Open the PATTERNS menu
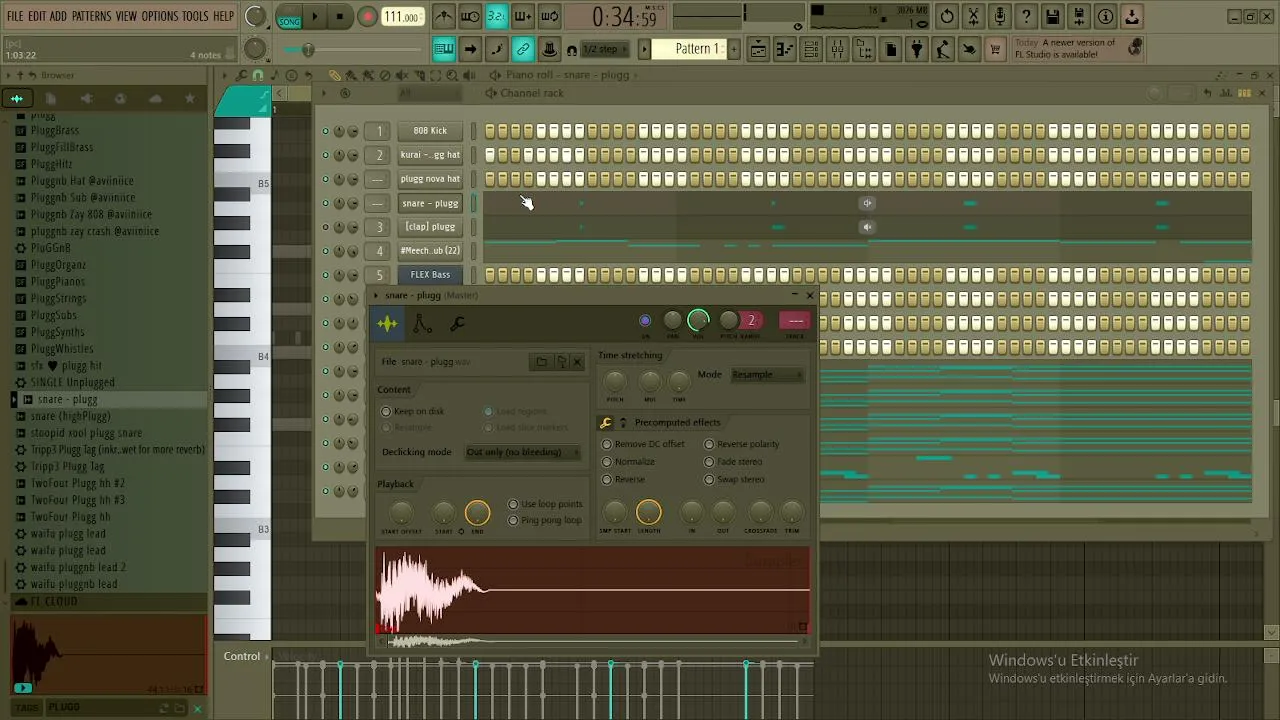This screenshot has width=1280, height=720. [91, 16]
